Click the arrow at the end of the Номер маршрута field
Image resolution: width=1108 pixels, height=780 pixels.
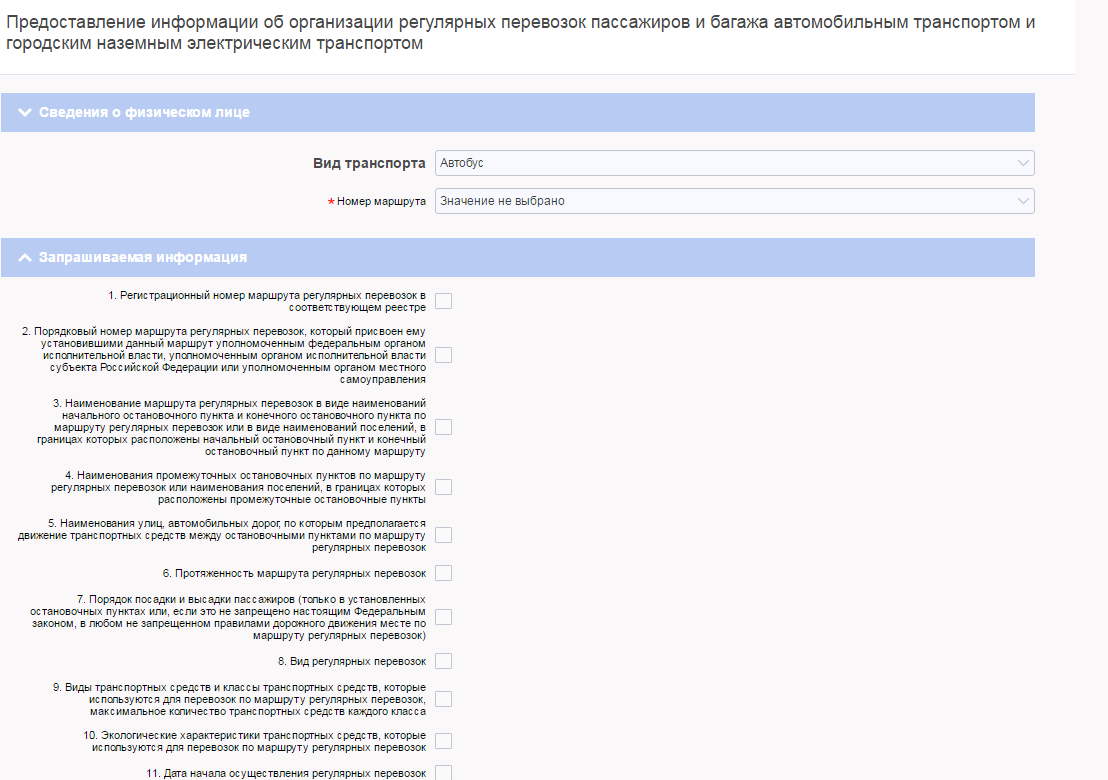1022,201
